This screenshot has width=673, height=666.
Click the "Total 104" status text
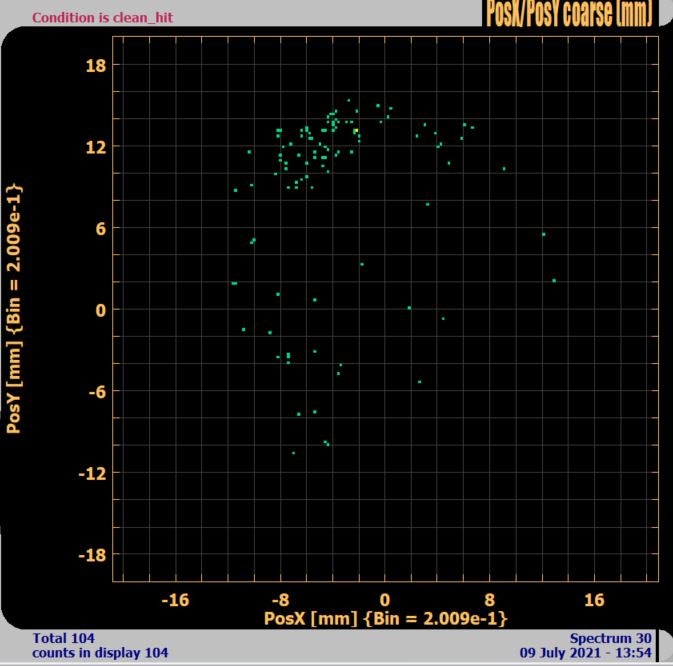tap(65, 638)
